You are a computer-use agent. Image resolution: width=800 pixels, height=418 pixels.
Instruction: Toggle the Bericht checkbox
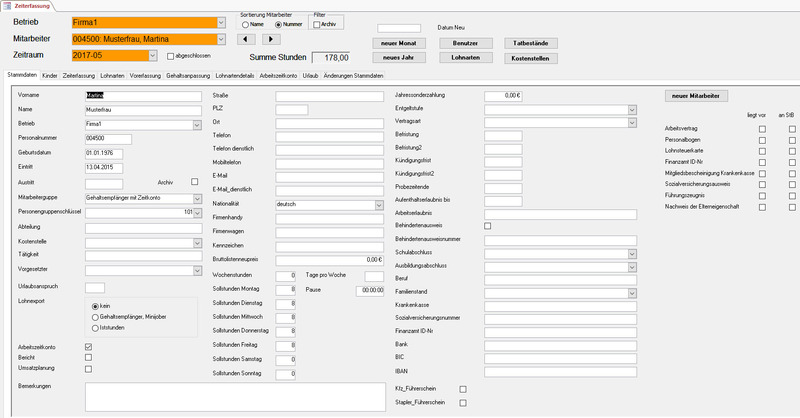tap(88, 358)
